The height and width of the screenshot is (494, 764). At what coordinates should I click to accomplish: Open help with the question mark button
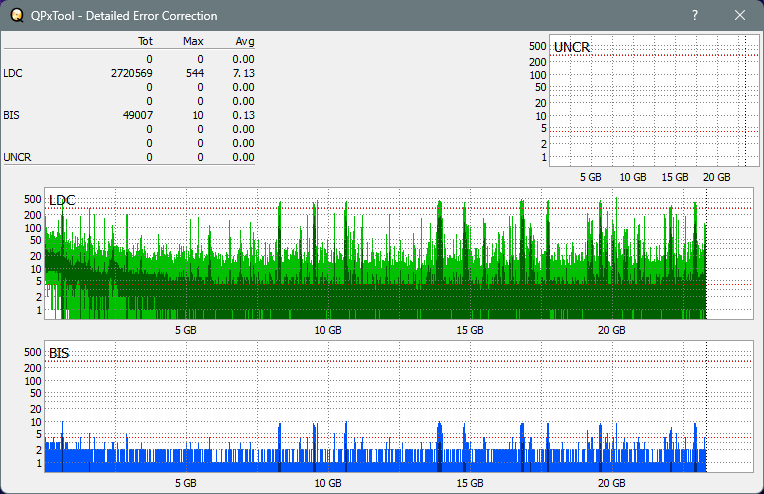click(695, 16)
